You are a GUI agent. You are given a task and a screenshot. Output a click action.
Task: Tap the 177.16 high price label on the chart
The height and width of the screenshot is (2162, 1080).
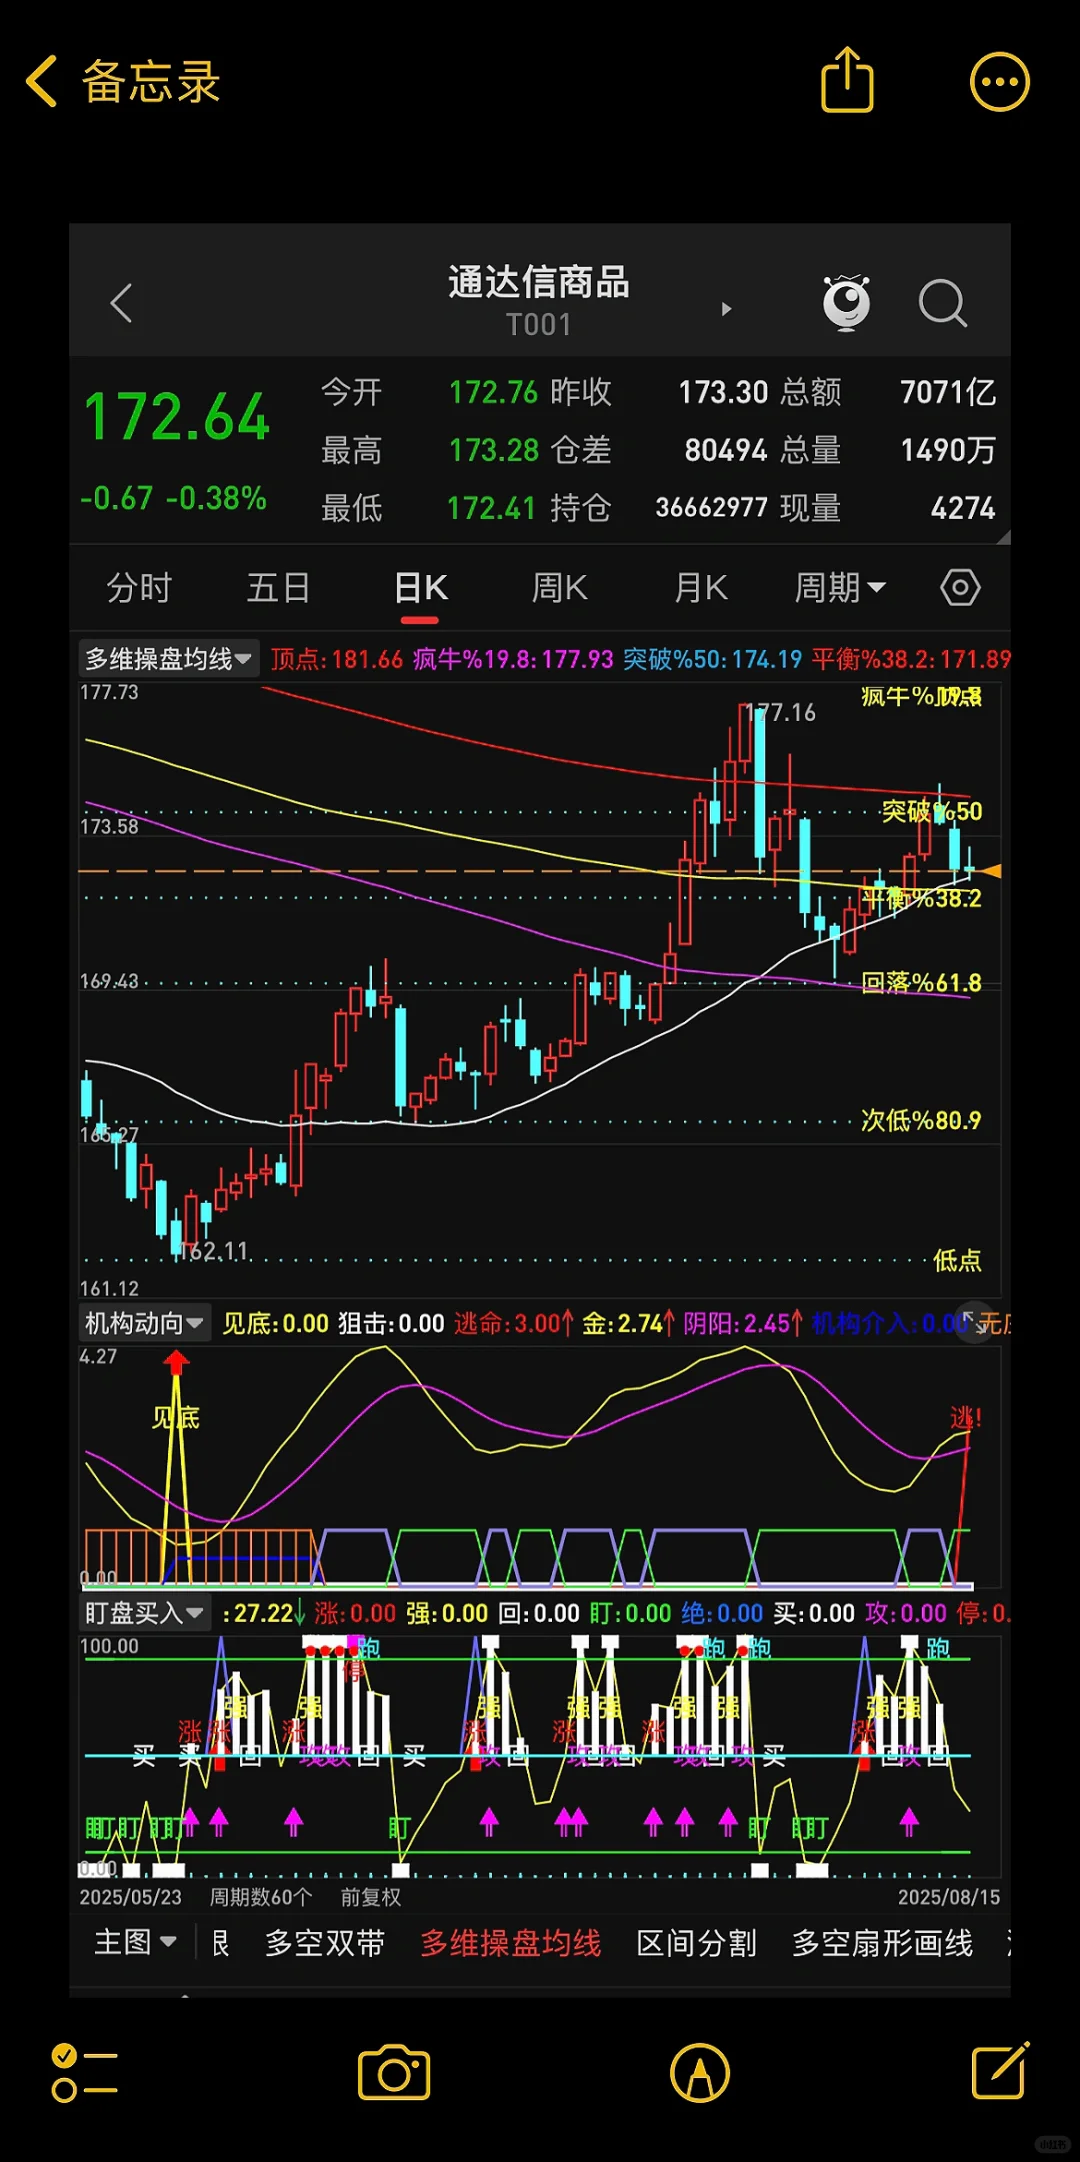[782, 713]
